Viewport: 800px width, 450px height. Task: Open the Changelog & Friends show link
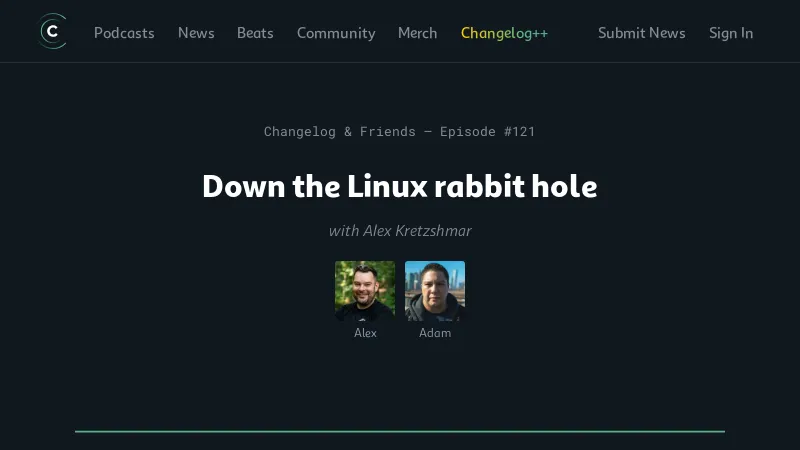[x=340, y=132]
